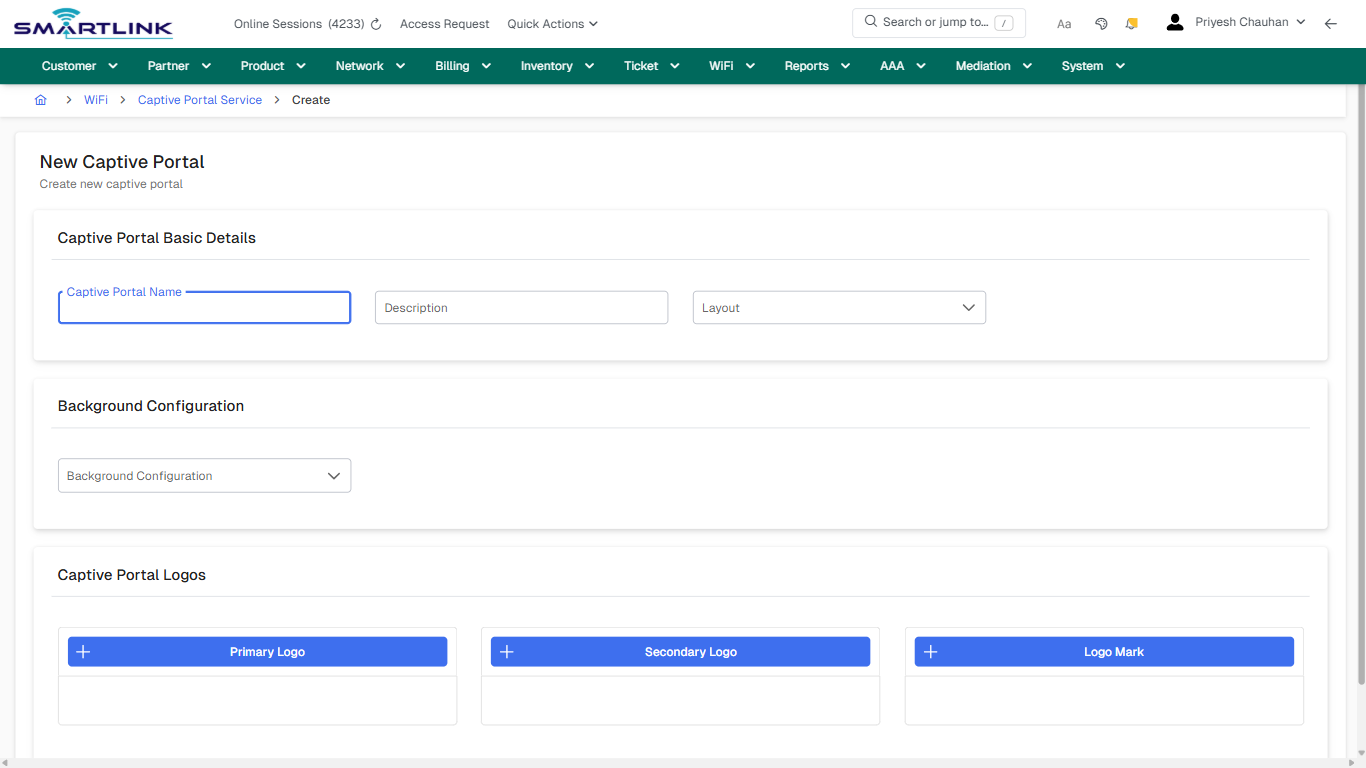1366x768 pixels.
Task: Open the notifications bell
Action: point(1131,23)
